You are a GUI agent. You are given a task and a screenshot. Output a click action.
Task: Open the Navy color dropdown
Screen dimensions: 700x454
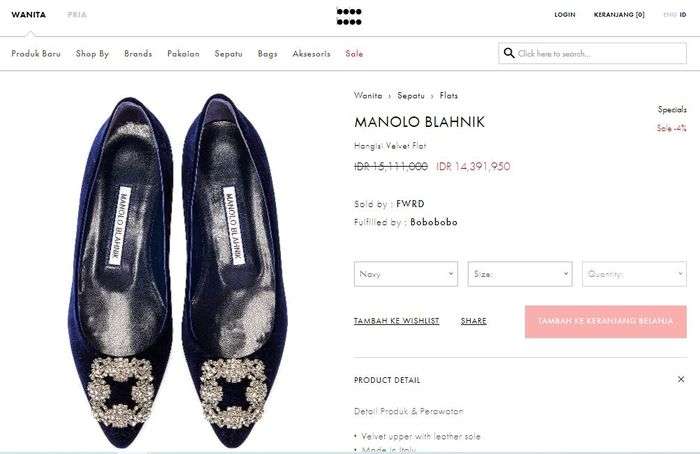(405, 274)
